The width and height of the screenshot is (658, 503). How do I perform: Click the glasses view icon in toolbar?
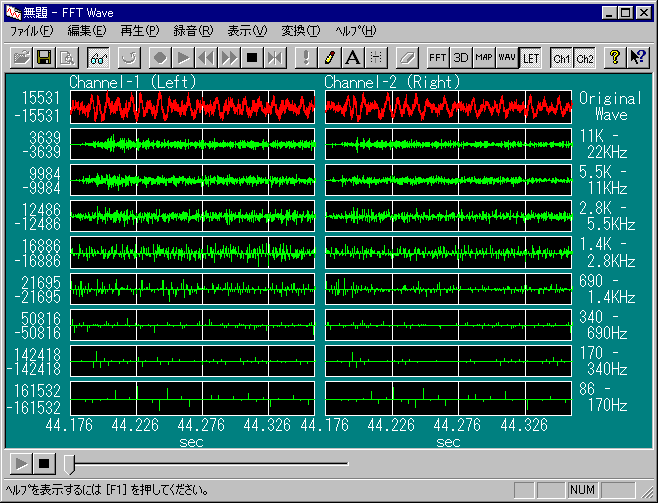(x=98, y=58)
